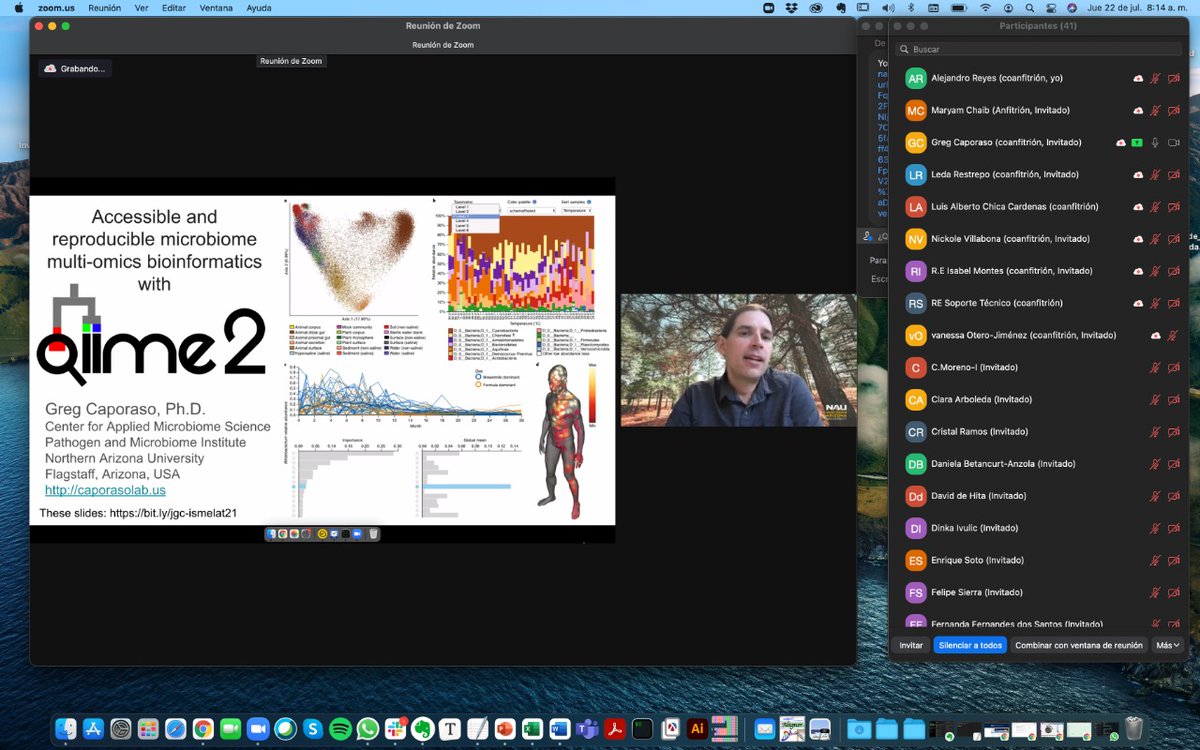Open the Trash in the dock
This screenshot has height=750, width=1200.
(1133, 728)
